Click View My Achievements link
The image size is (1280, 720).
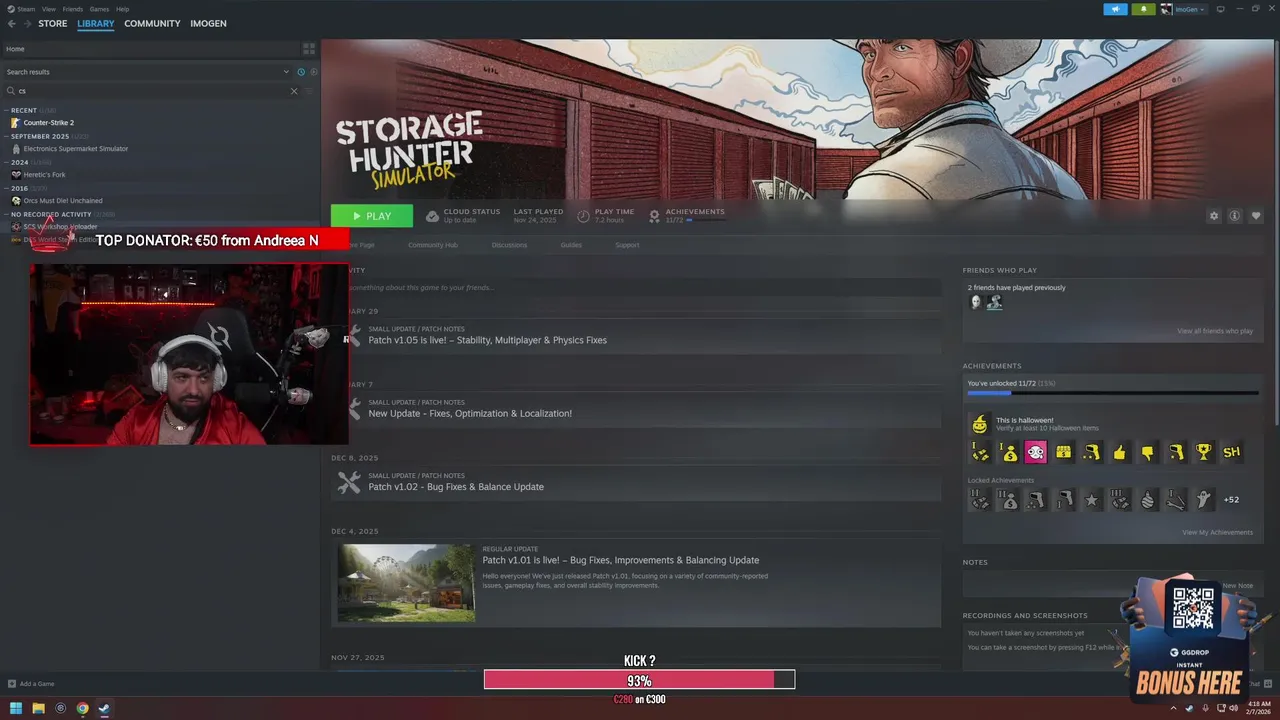pos(1217,532)
